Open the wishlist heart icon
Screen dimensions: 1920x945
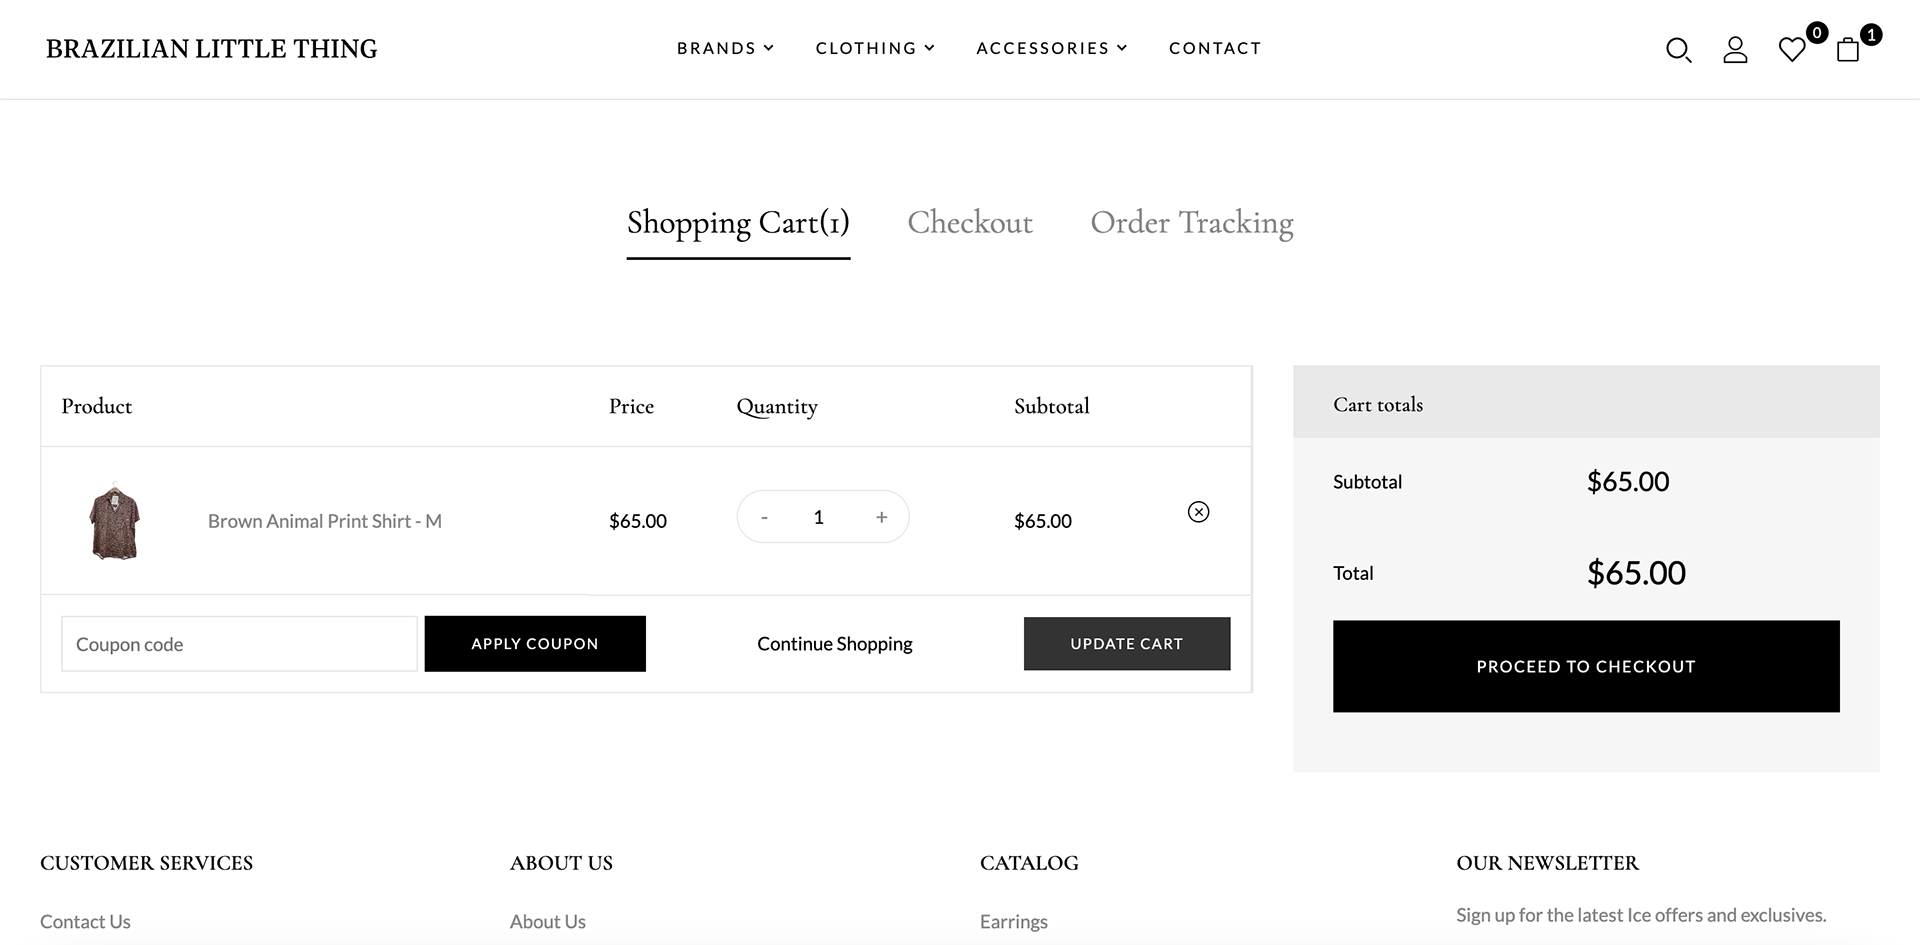[1792, 50]
